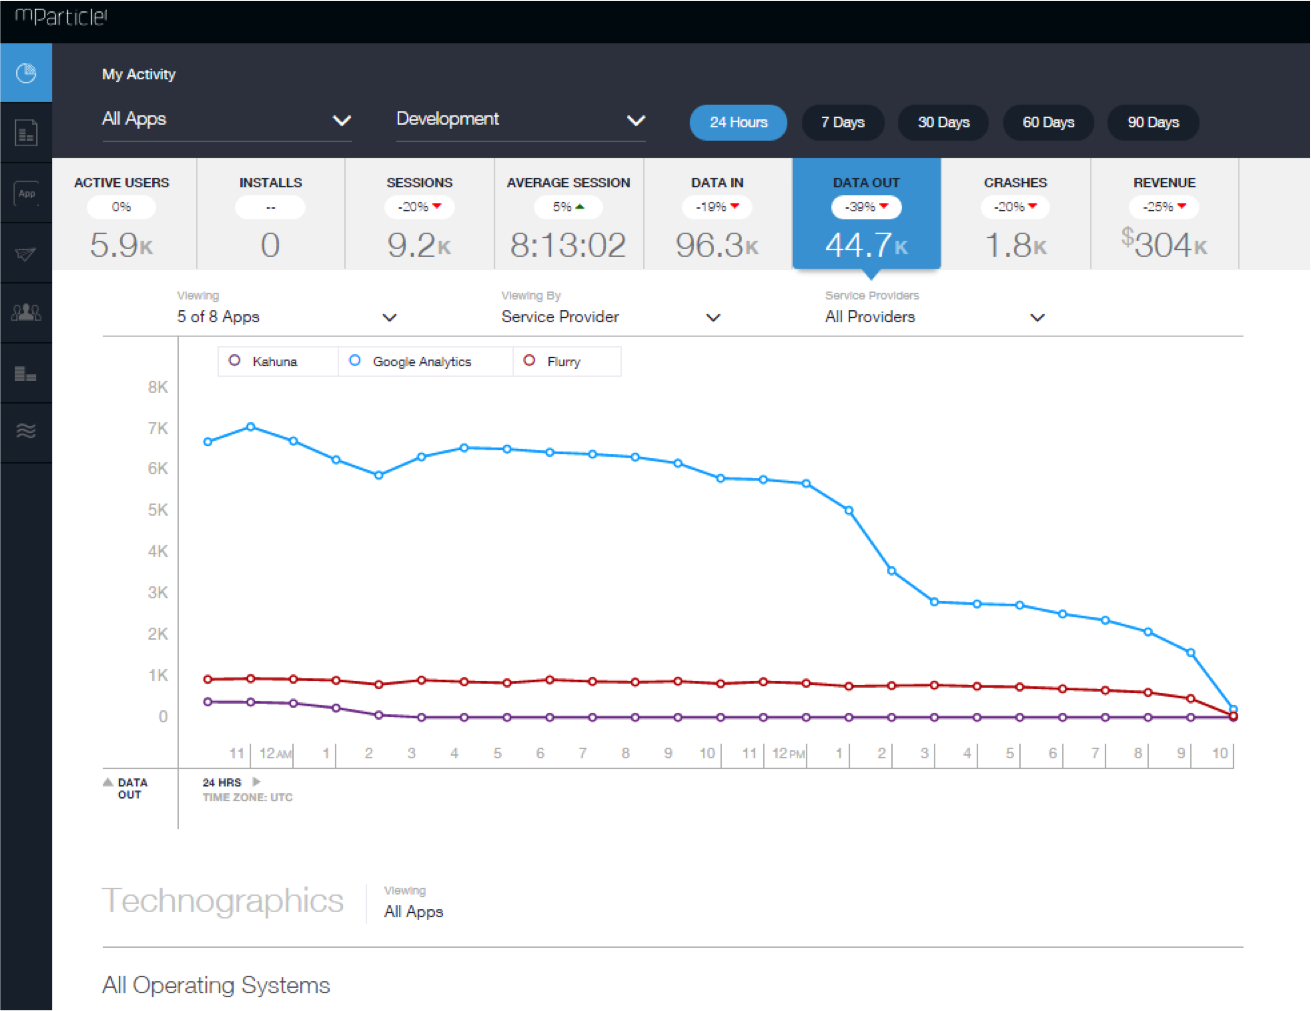The width and height of the screenshot is (1311, 1011).
Task: Click the mParticle logo
Action: tap(61, 17)
